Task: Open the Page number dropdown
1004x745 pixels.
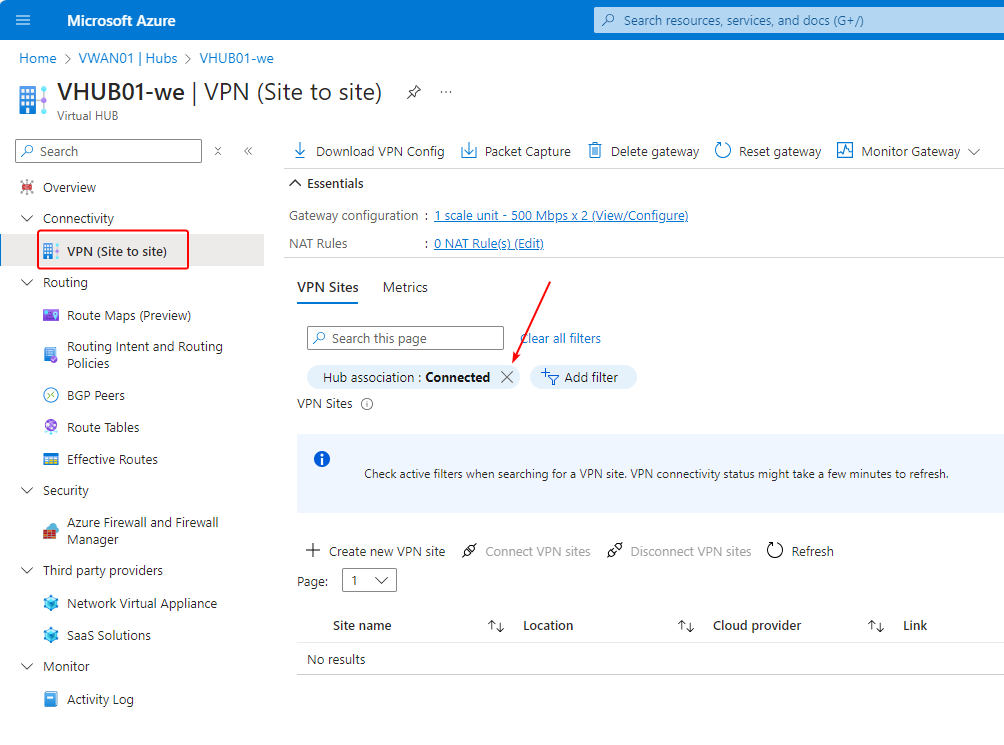Action: (369, 581)
